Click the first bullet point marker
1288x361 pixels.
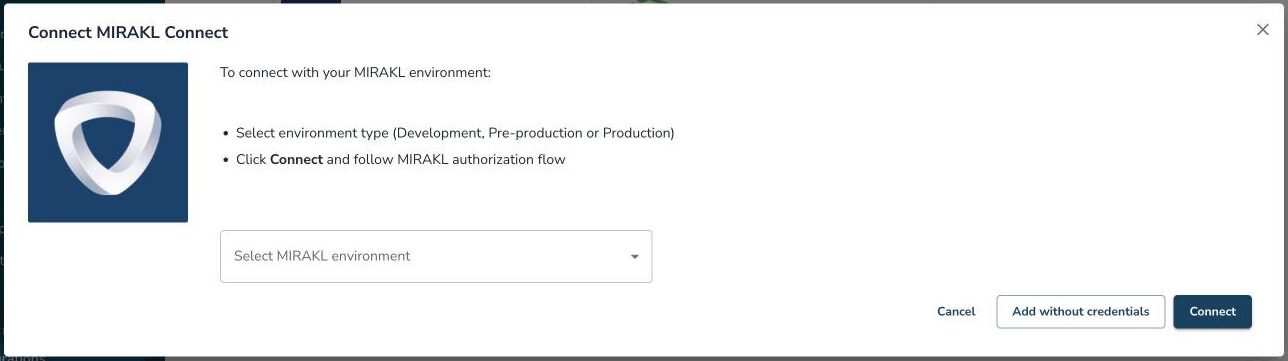[x=225, y=134]
